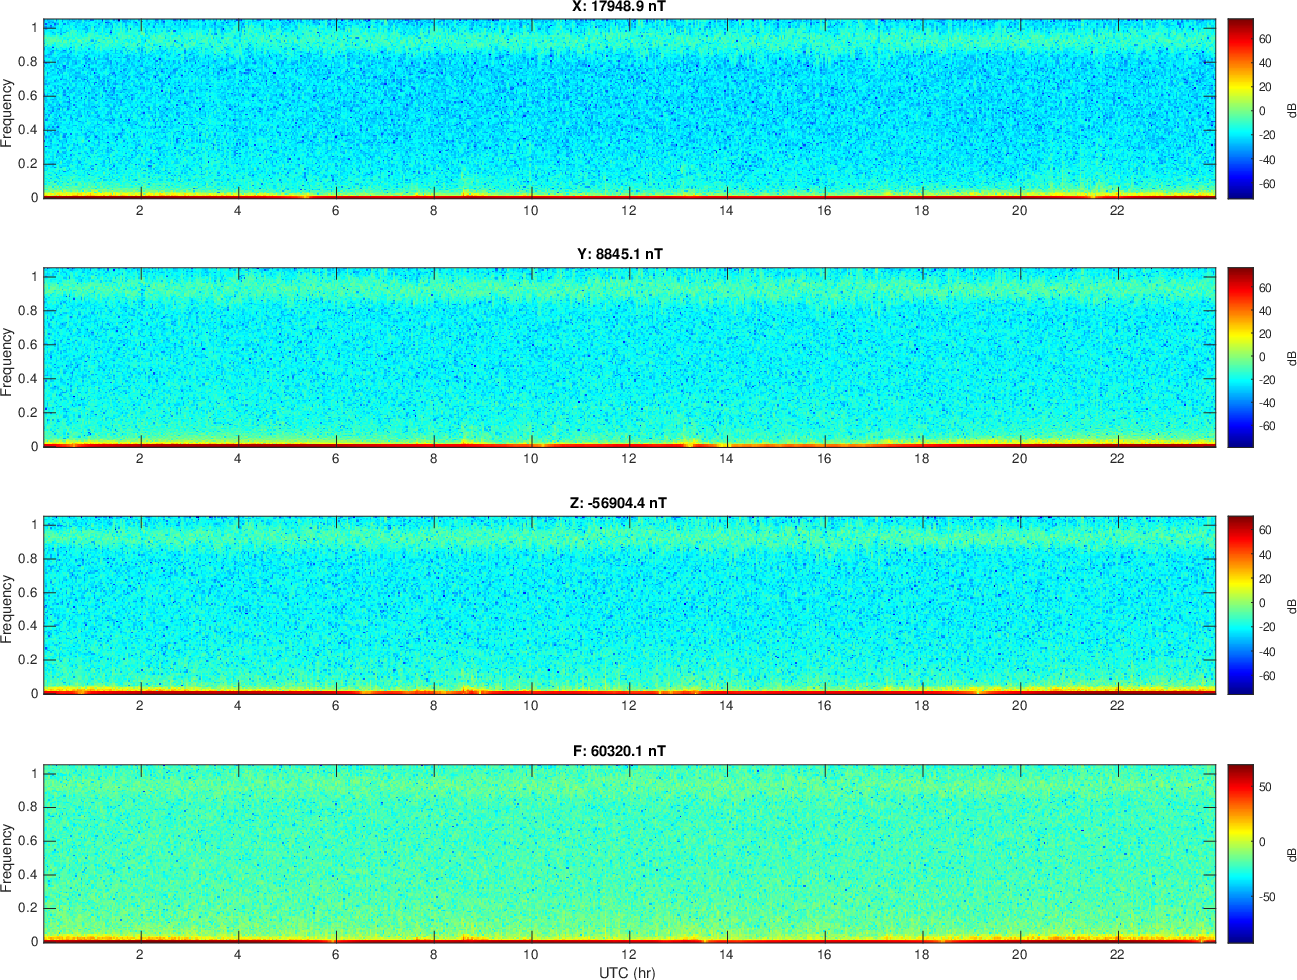Select the F total-field spectrogram plot area

click(x=630, y=853)
